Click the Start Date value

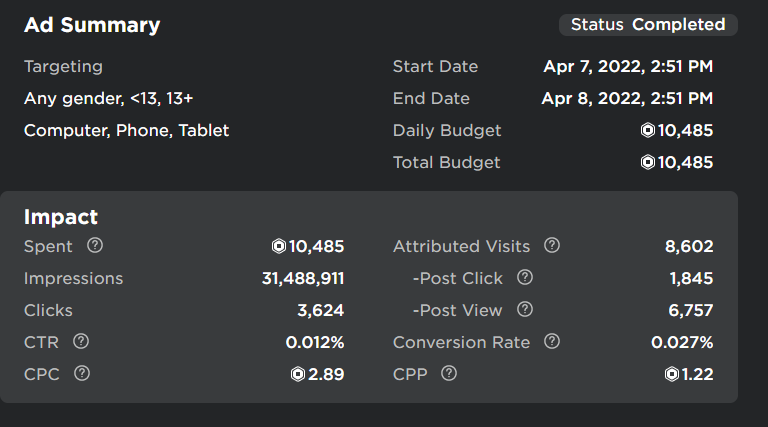[x=627, y=67]
